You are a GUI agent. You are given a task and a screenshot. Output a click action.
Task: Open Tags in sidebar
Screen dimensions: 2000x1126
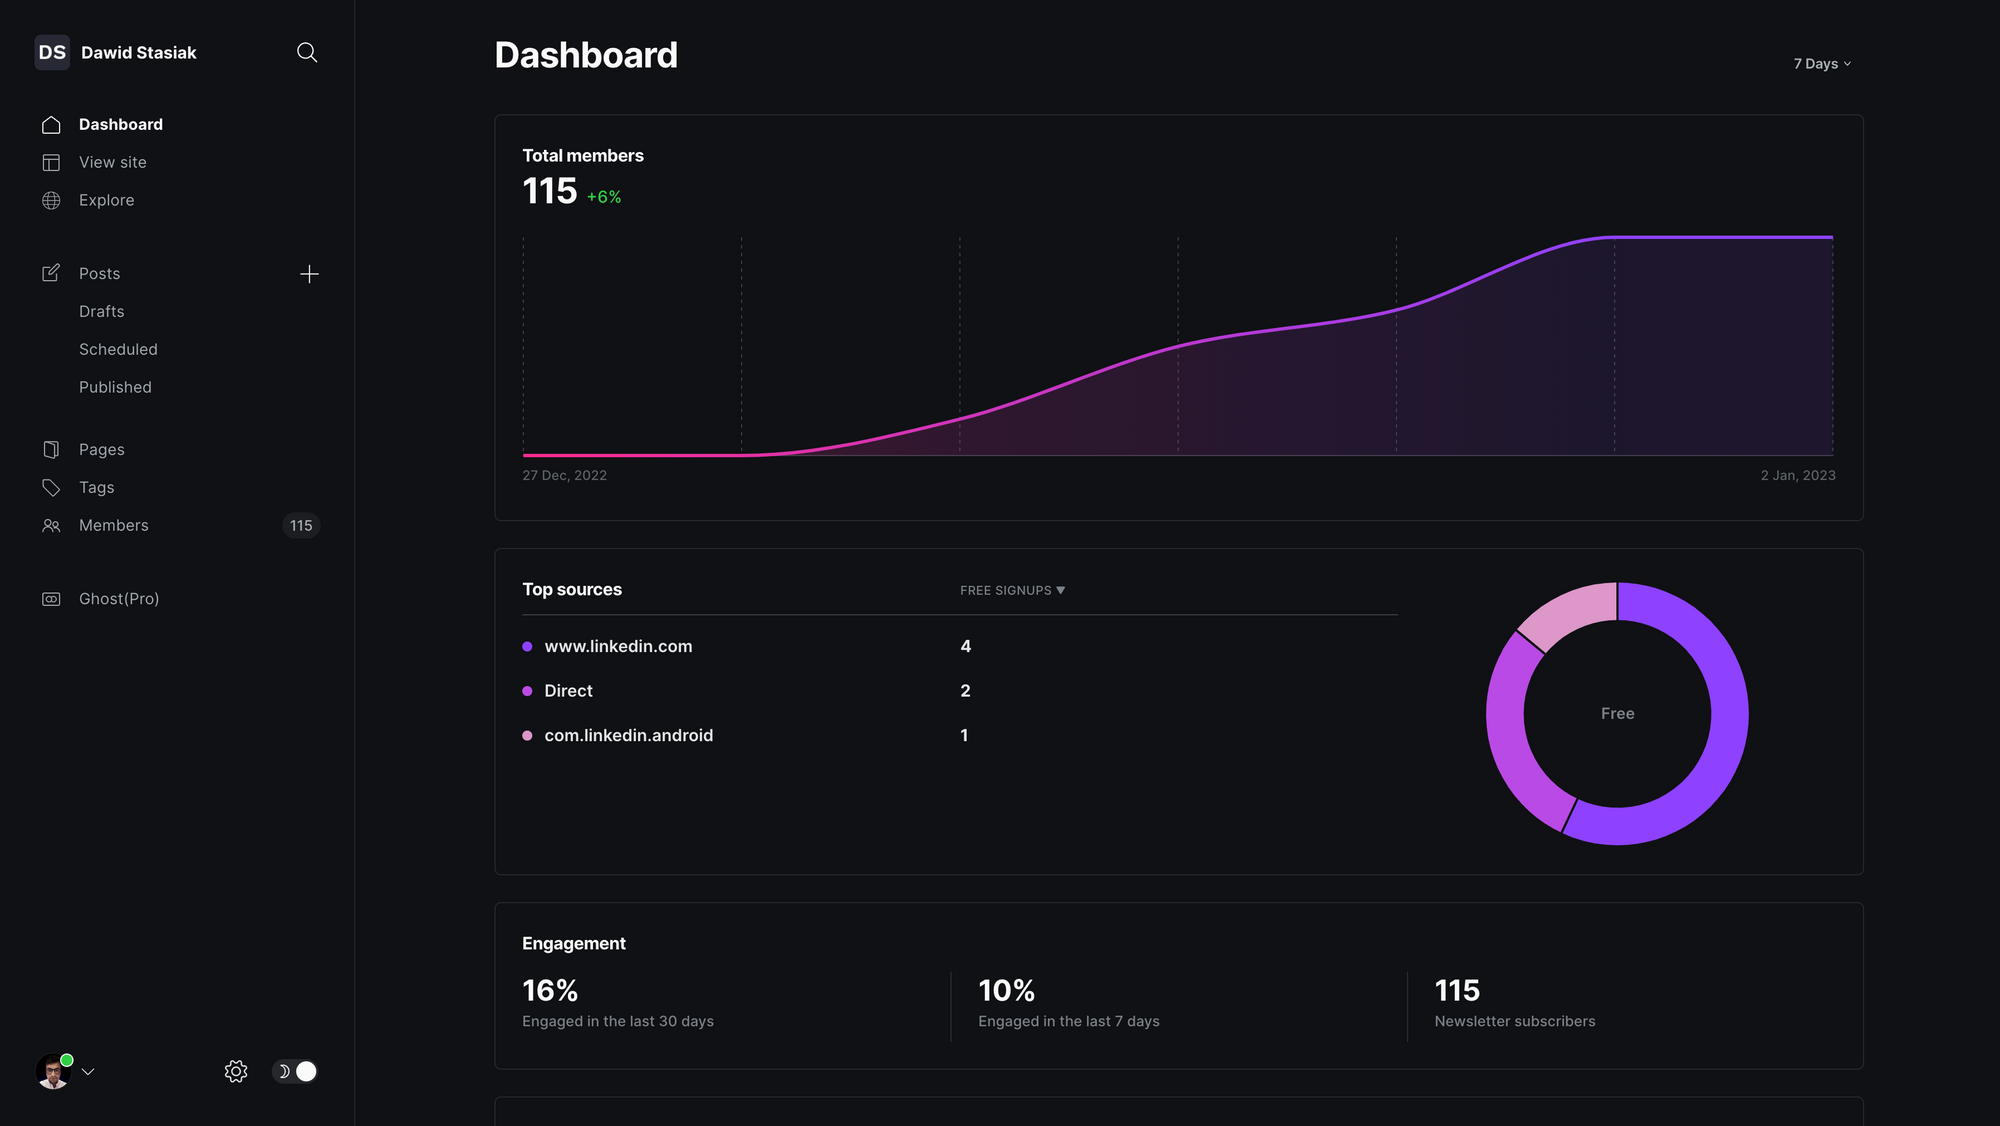pos(97,487)
